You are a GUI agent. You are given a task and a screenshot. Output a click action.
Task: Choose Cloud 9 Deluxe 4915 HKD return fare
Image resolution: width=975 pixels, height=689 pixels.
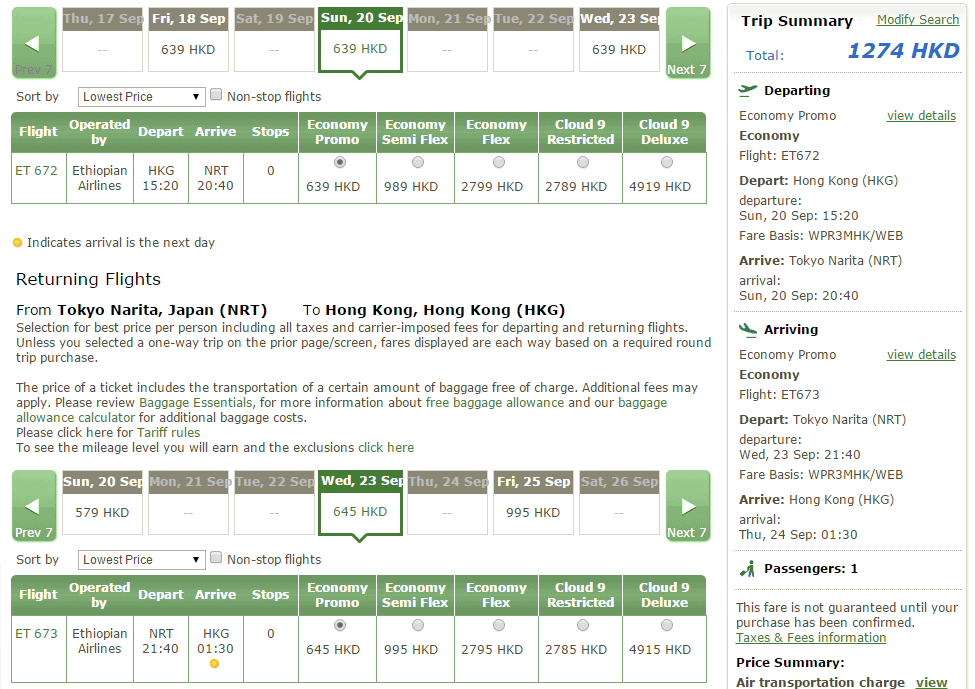point(666,625)
